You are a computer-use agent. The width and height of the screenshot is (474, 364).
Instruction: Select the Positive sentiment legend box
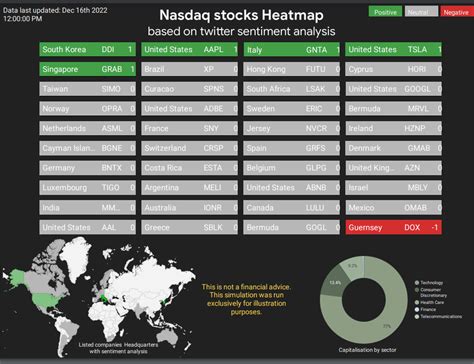(x=385, y=12)
